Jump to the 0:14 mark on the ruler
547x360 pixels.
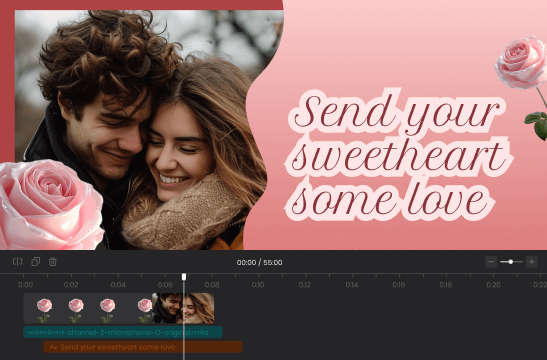click(352, 285)
